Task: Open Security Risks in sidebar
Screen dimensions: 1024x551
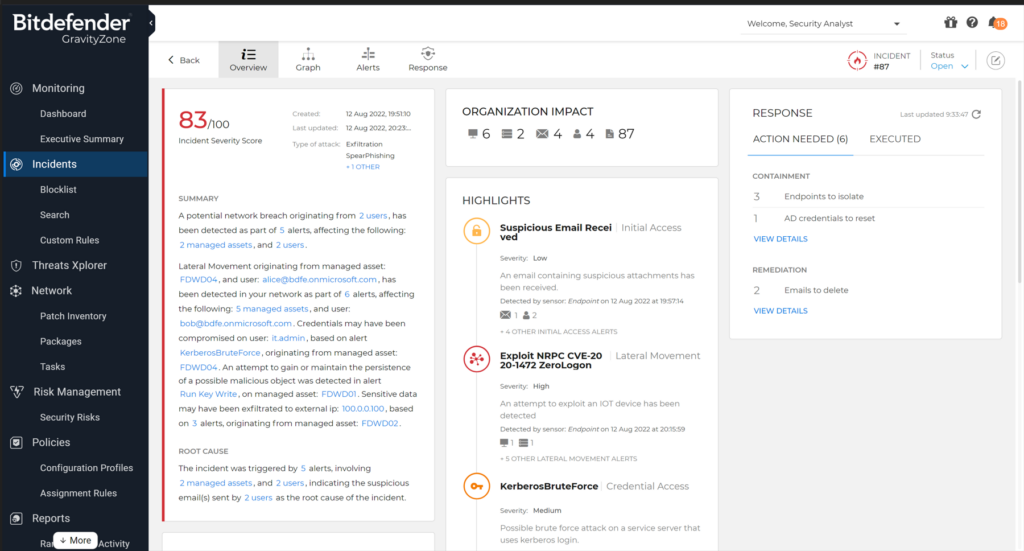Action: coord(70,417)
